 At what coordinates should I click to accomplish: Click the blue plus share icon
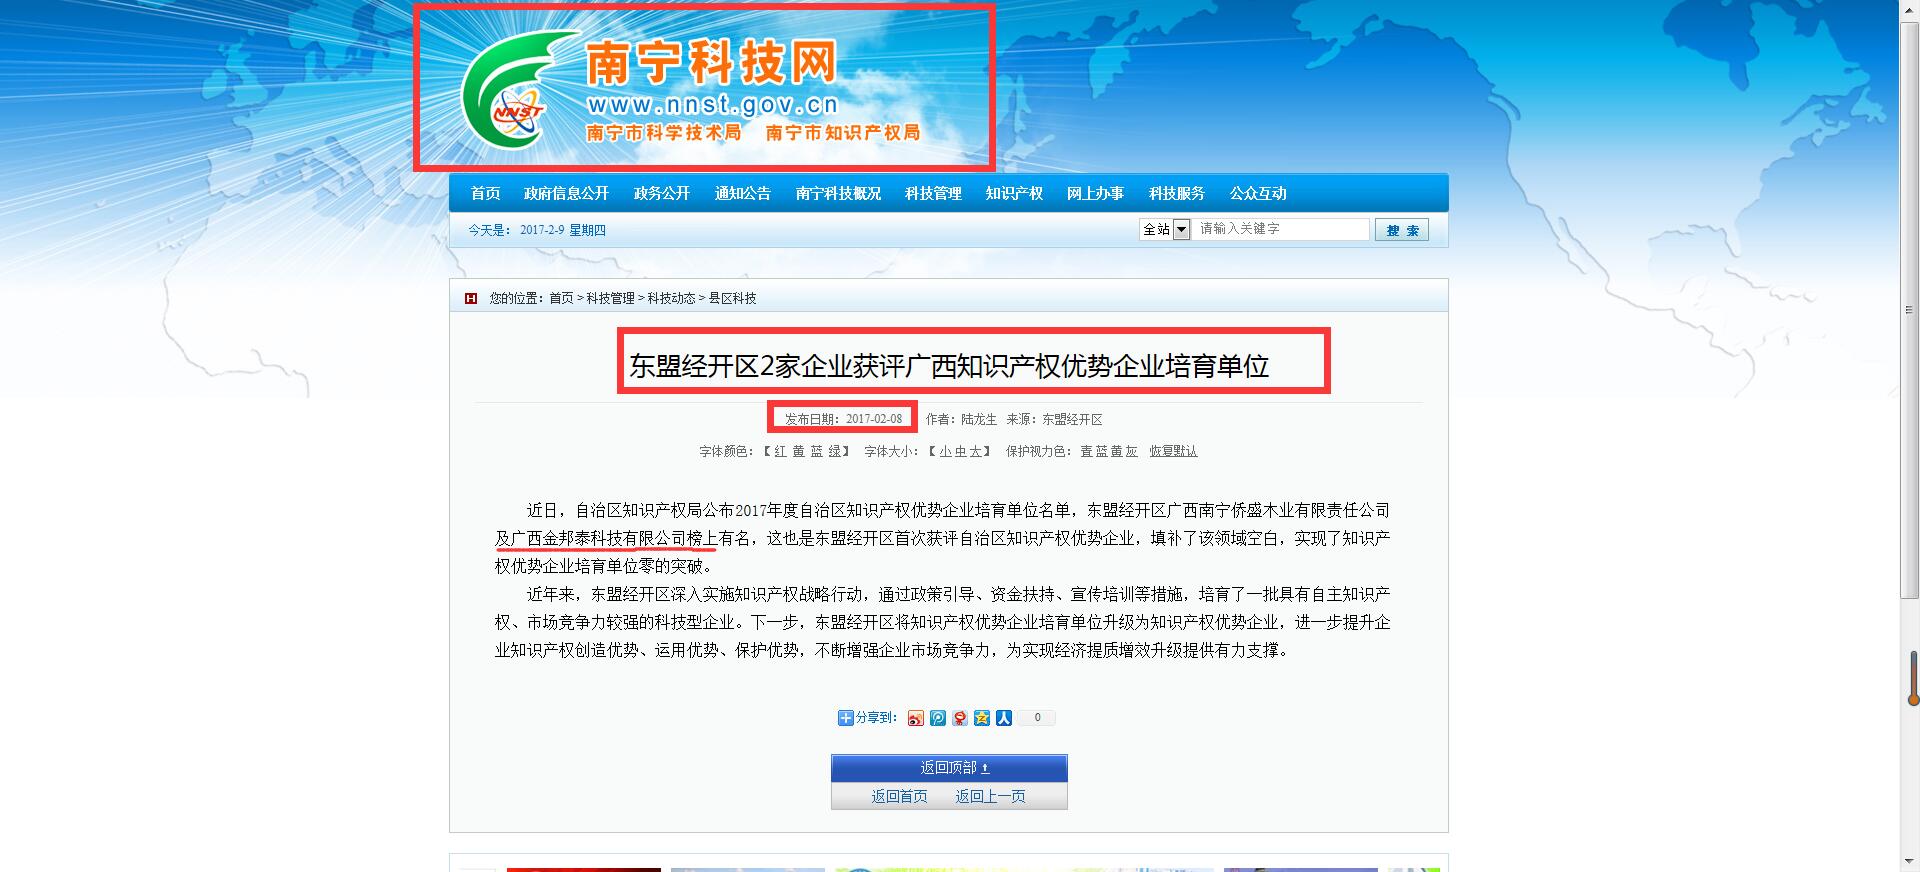pyautogui.click(x=846, y=718)
